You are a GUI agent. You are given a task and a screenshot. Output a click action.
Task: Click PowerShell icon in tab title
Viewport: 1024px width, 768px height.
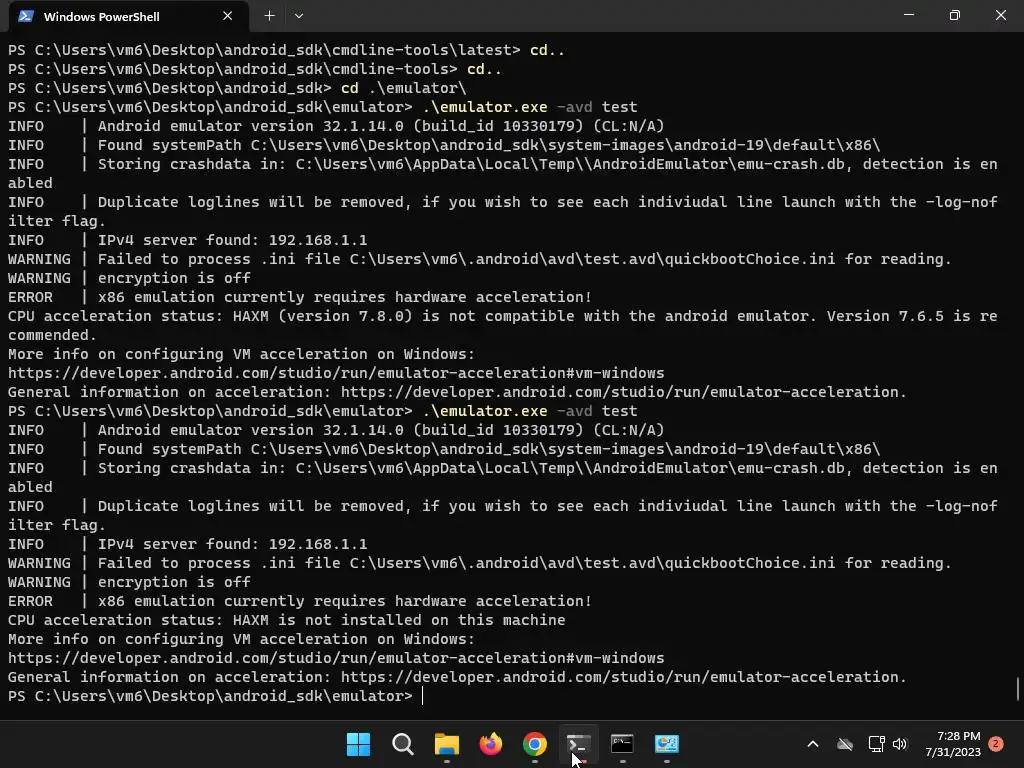26,16
